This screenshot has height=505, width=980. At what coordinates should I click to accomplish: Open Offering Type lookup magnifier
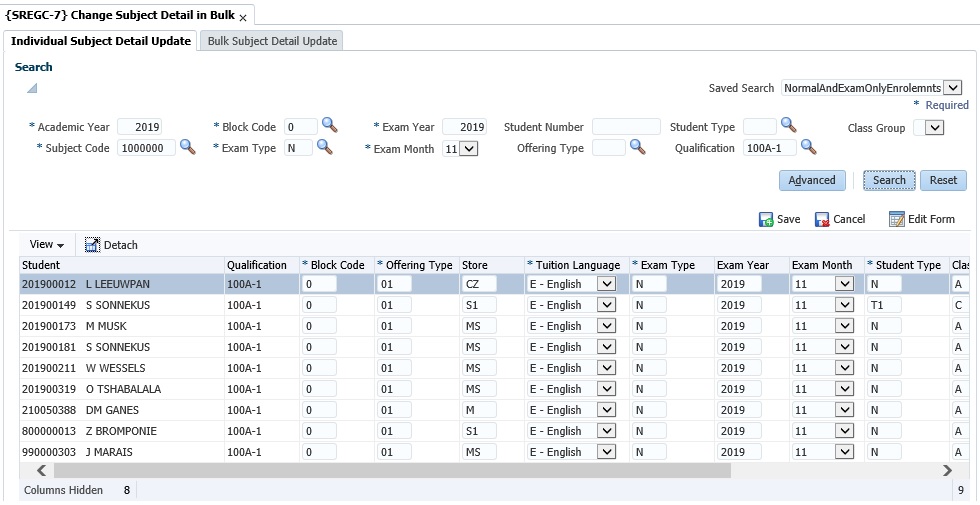[638, 147]
